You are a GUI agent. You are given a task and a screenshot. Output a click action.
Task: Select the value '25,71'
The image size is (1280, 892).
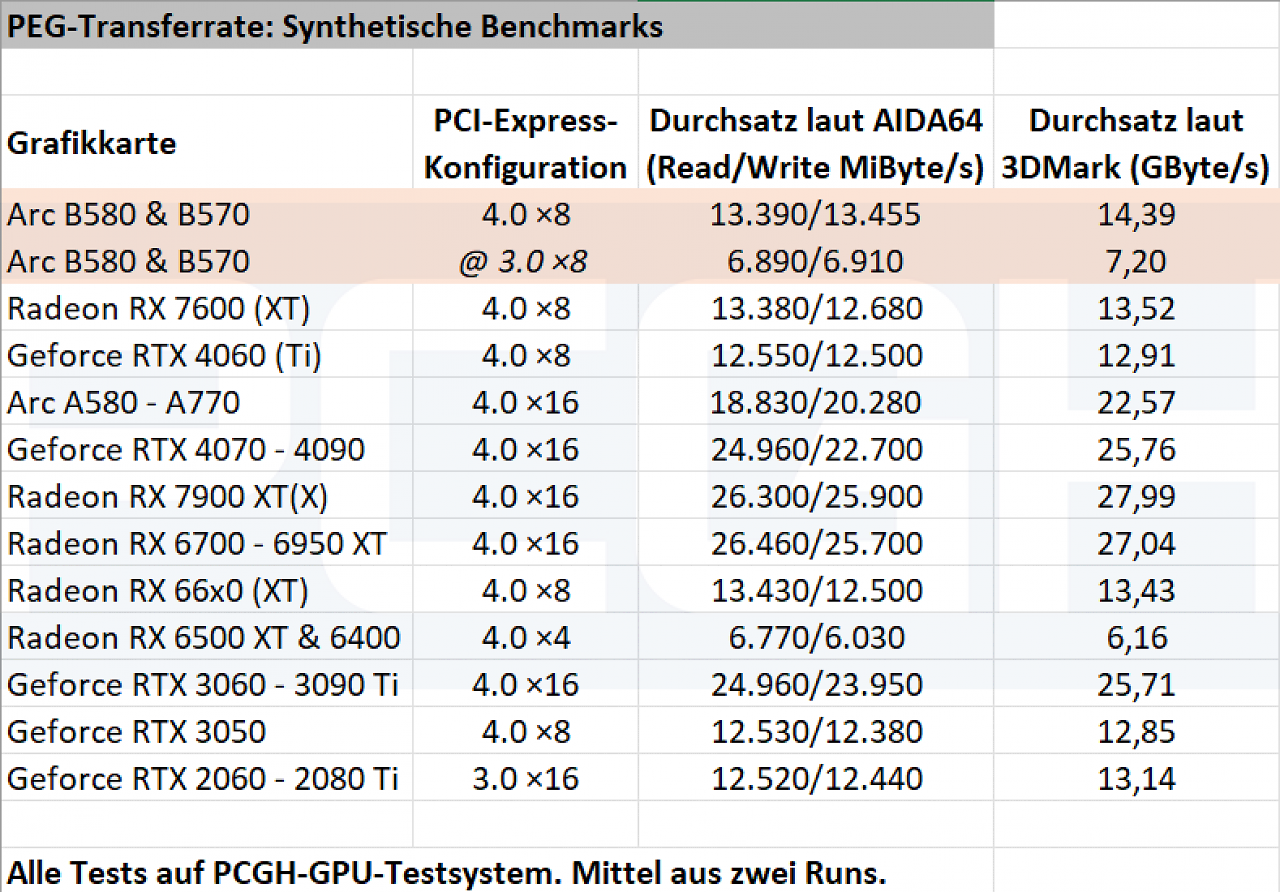tap(1136, 683)
